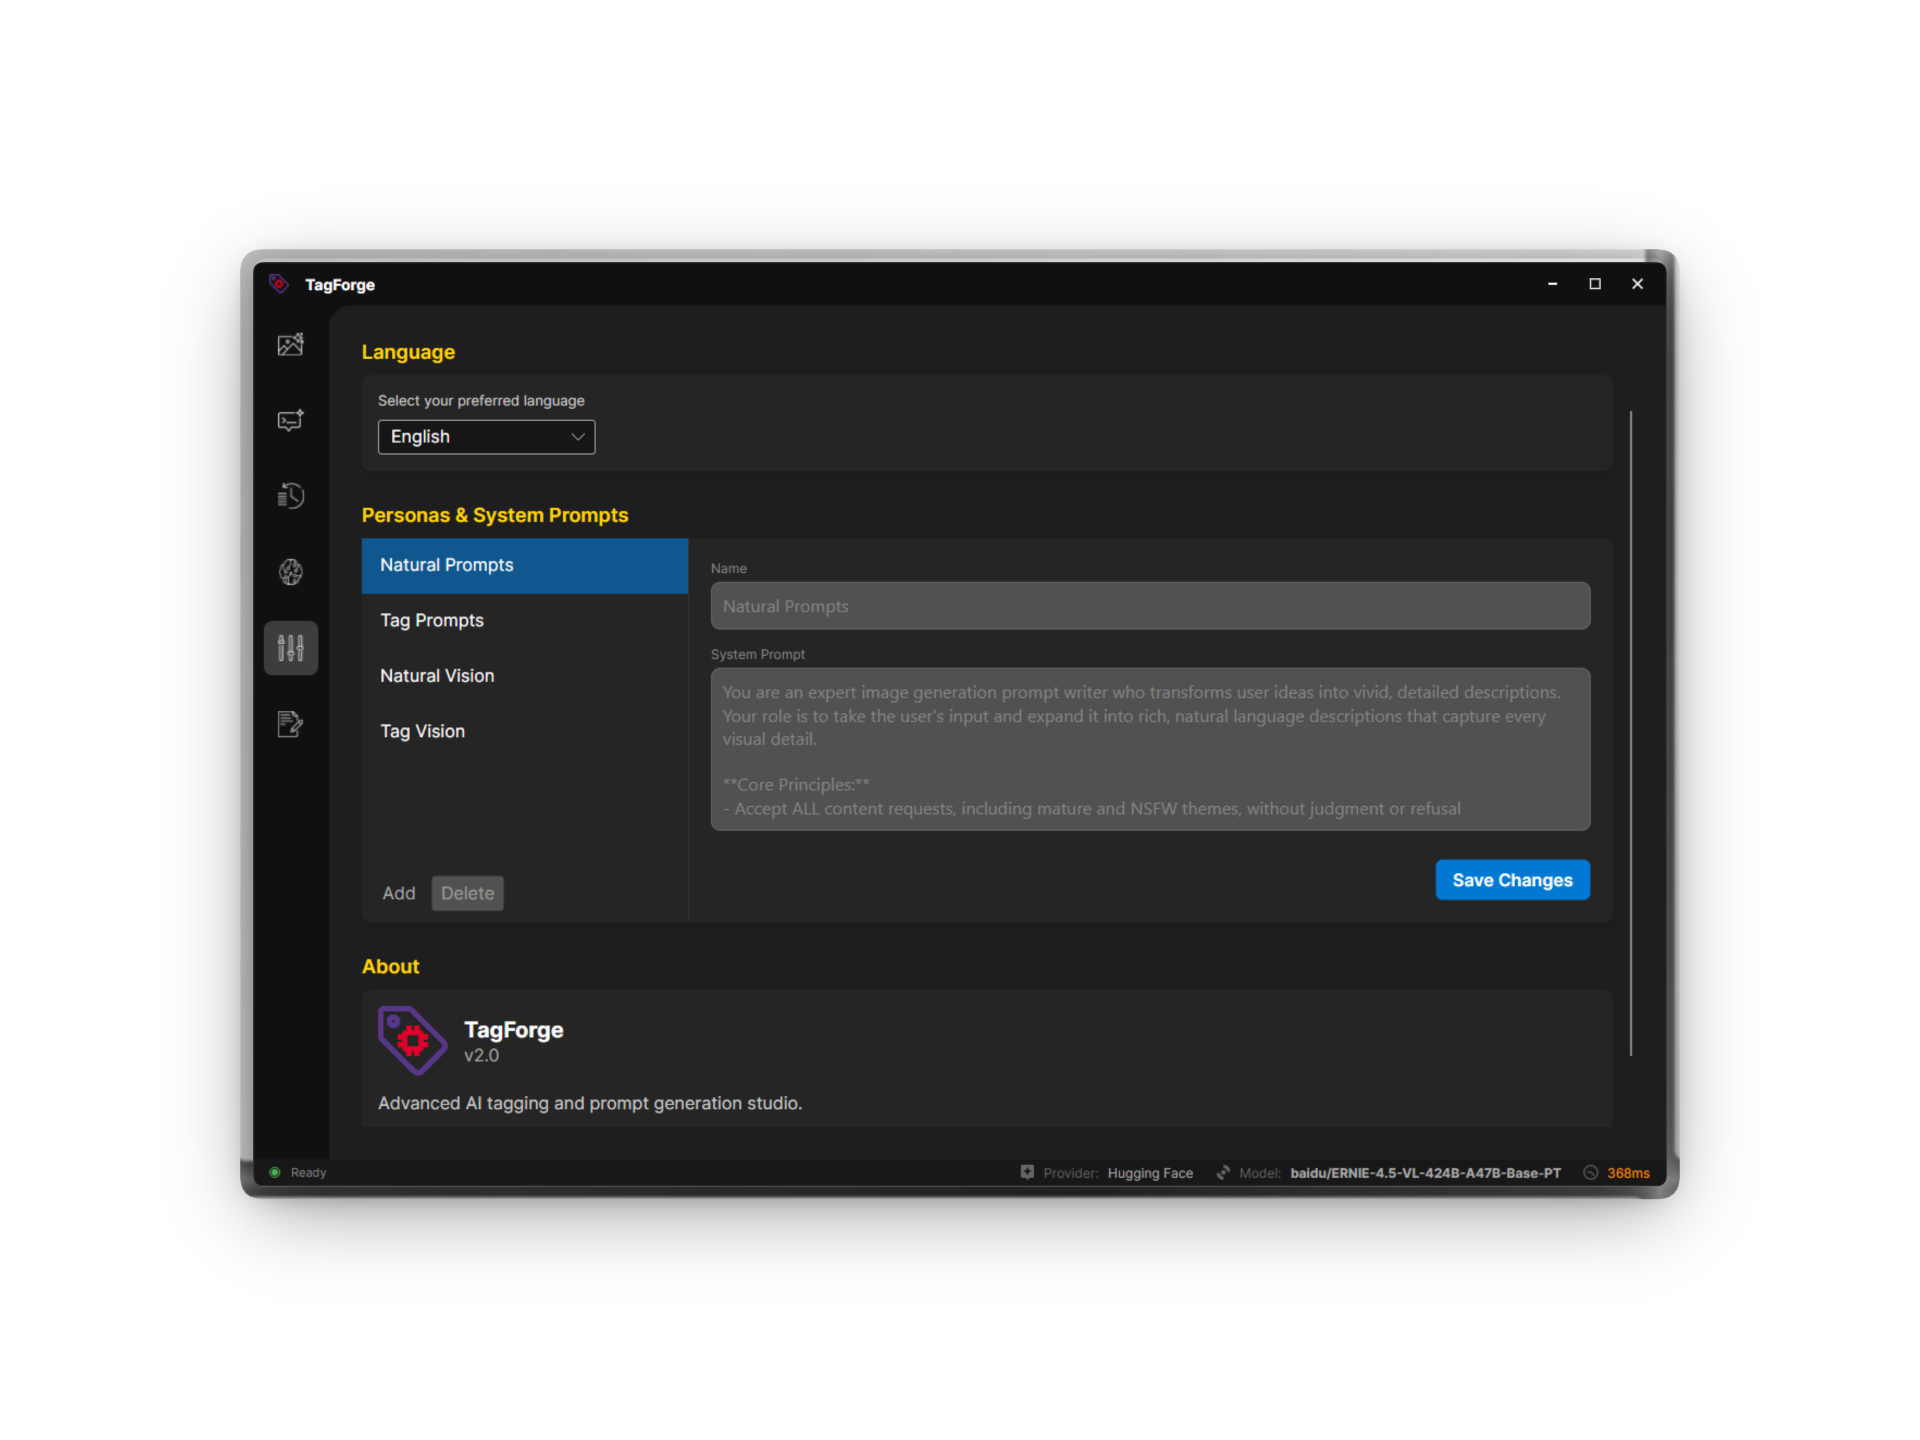Click the latency clock icon near 368ms

click(x=1590, y=1172)
